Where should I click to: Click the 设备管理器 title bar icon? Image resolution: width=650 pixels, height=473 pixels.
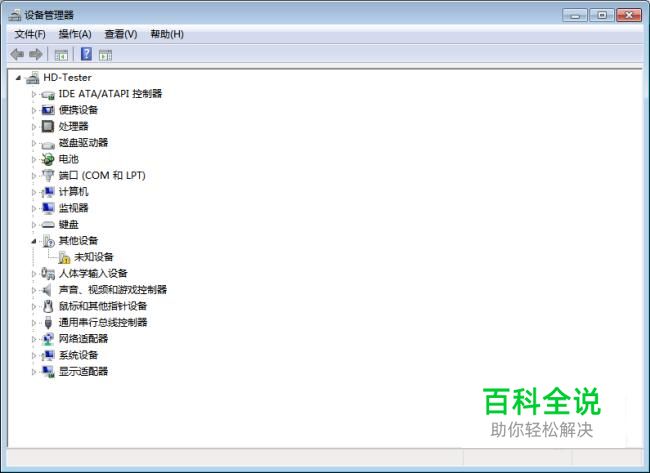click(x=15, y=15)
